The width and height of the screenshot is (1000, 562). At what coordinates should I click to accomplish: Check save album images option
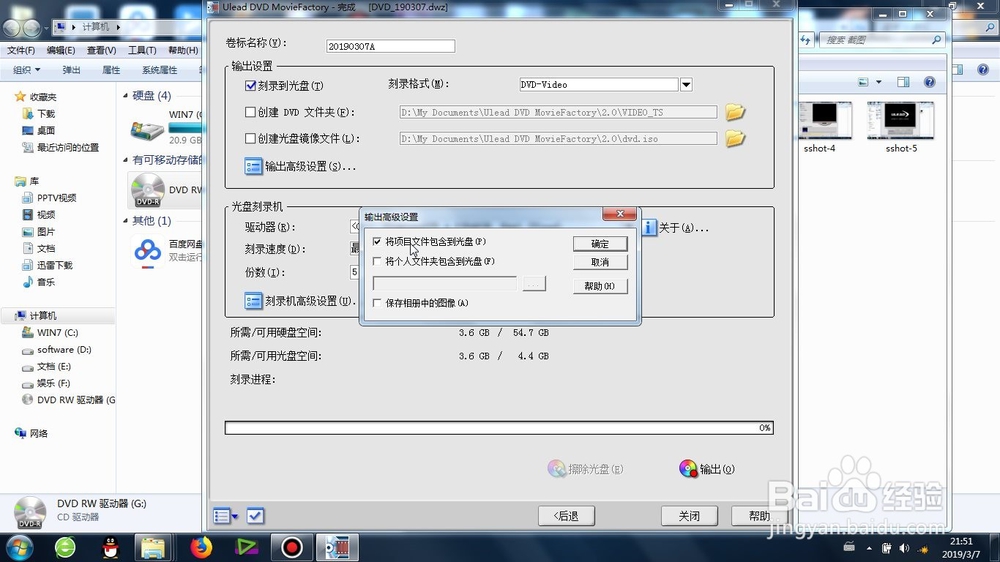(377, 303)
